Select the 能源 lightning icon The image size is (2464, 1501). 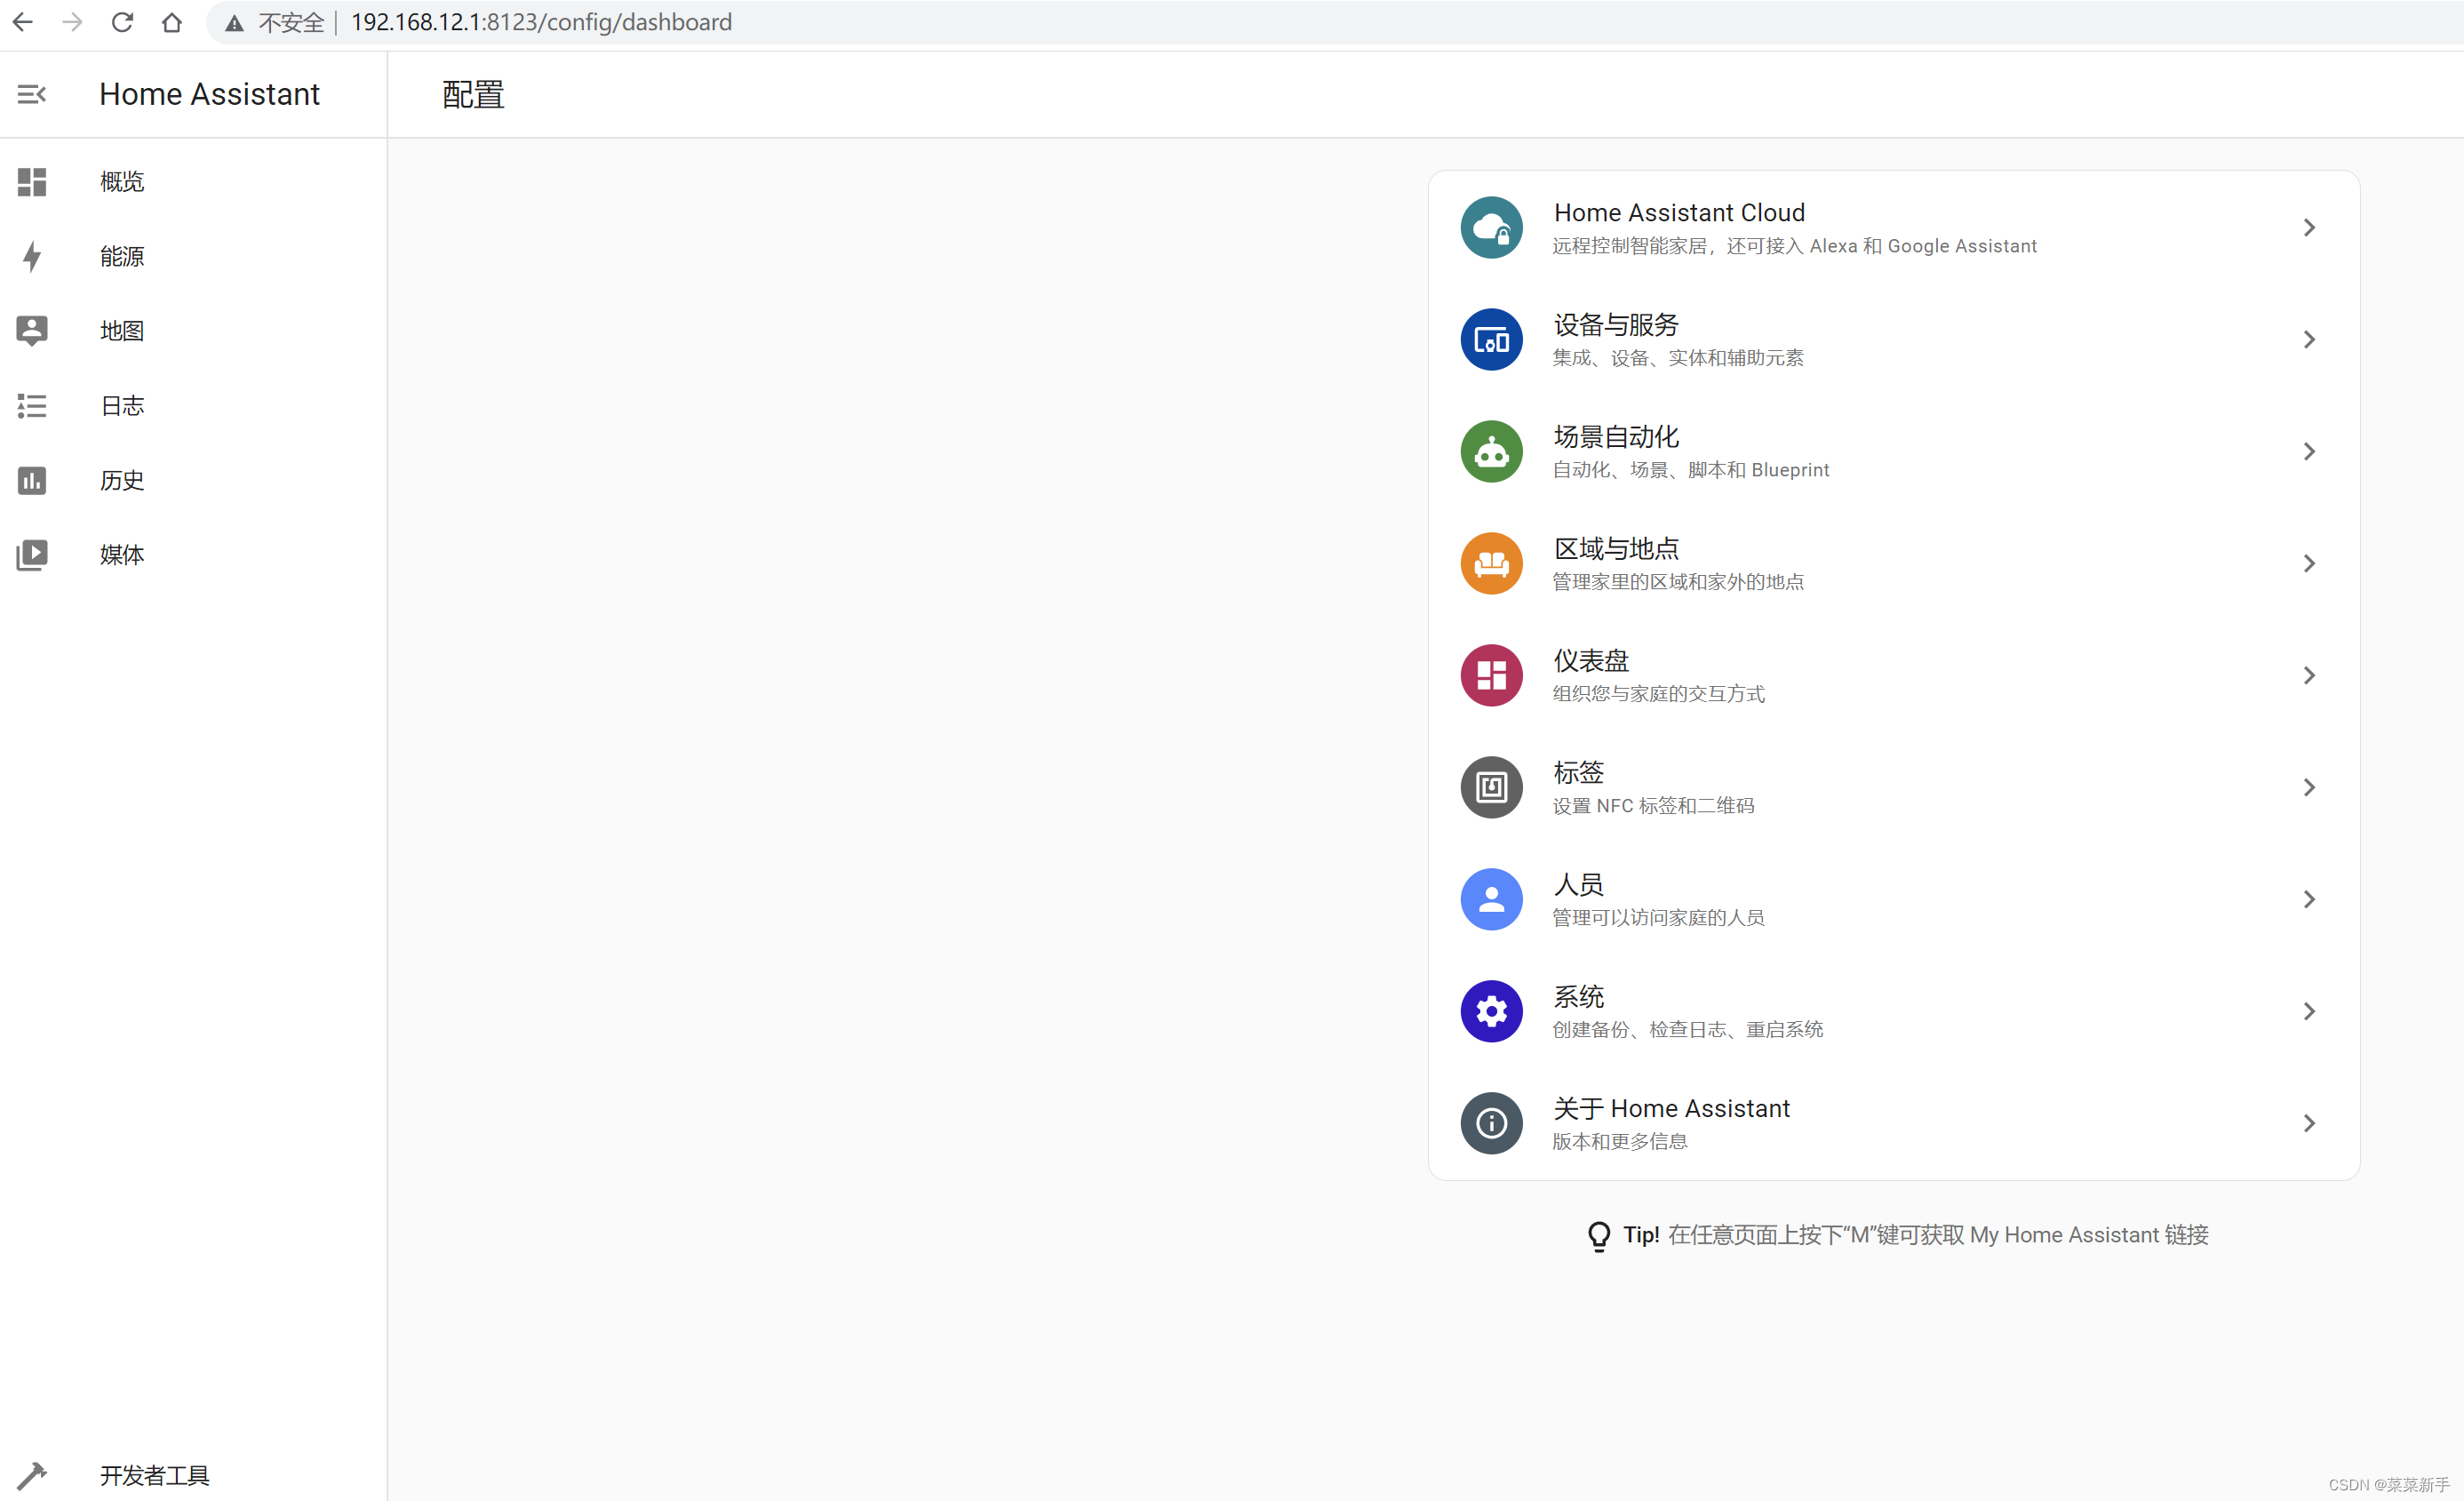click(31, 256)
